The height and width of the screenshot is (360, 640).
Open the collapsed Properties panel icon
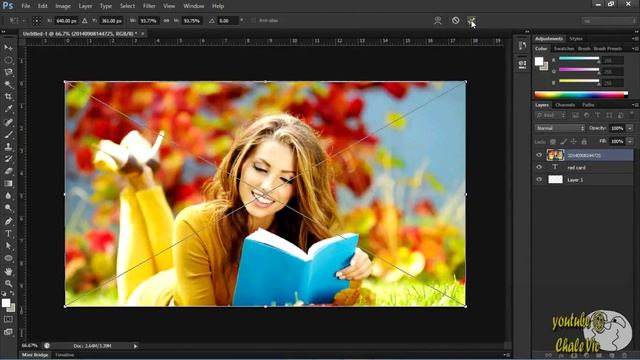pos(522,64)
